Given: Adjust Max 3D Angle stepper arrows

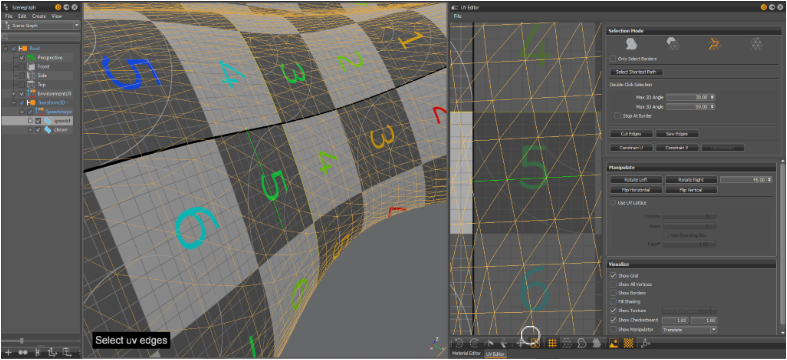Looking at the screenshot, I should coord(712,106).
